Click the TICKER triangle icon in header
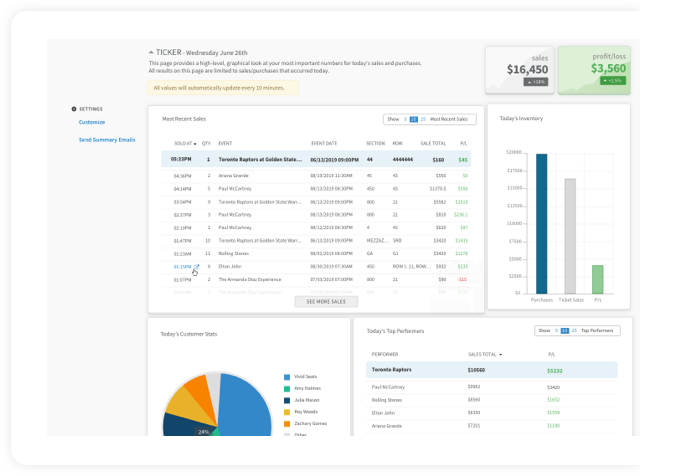 point(150,52)
